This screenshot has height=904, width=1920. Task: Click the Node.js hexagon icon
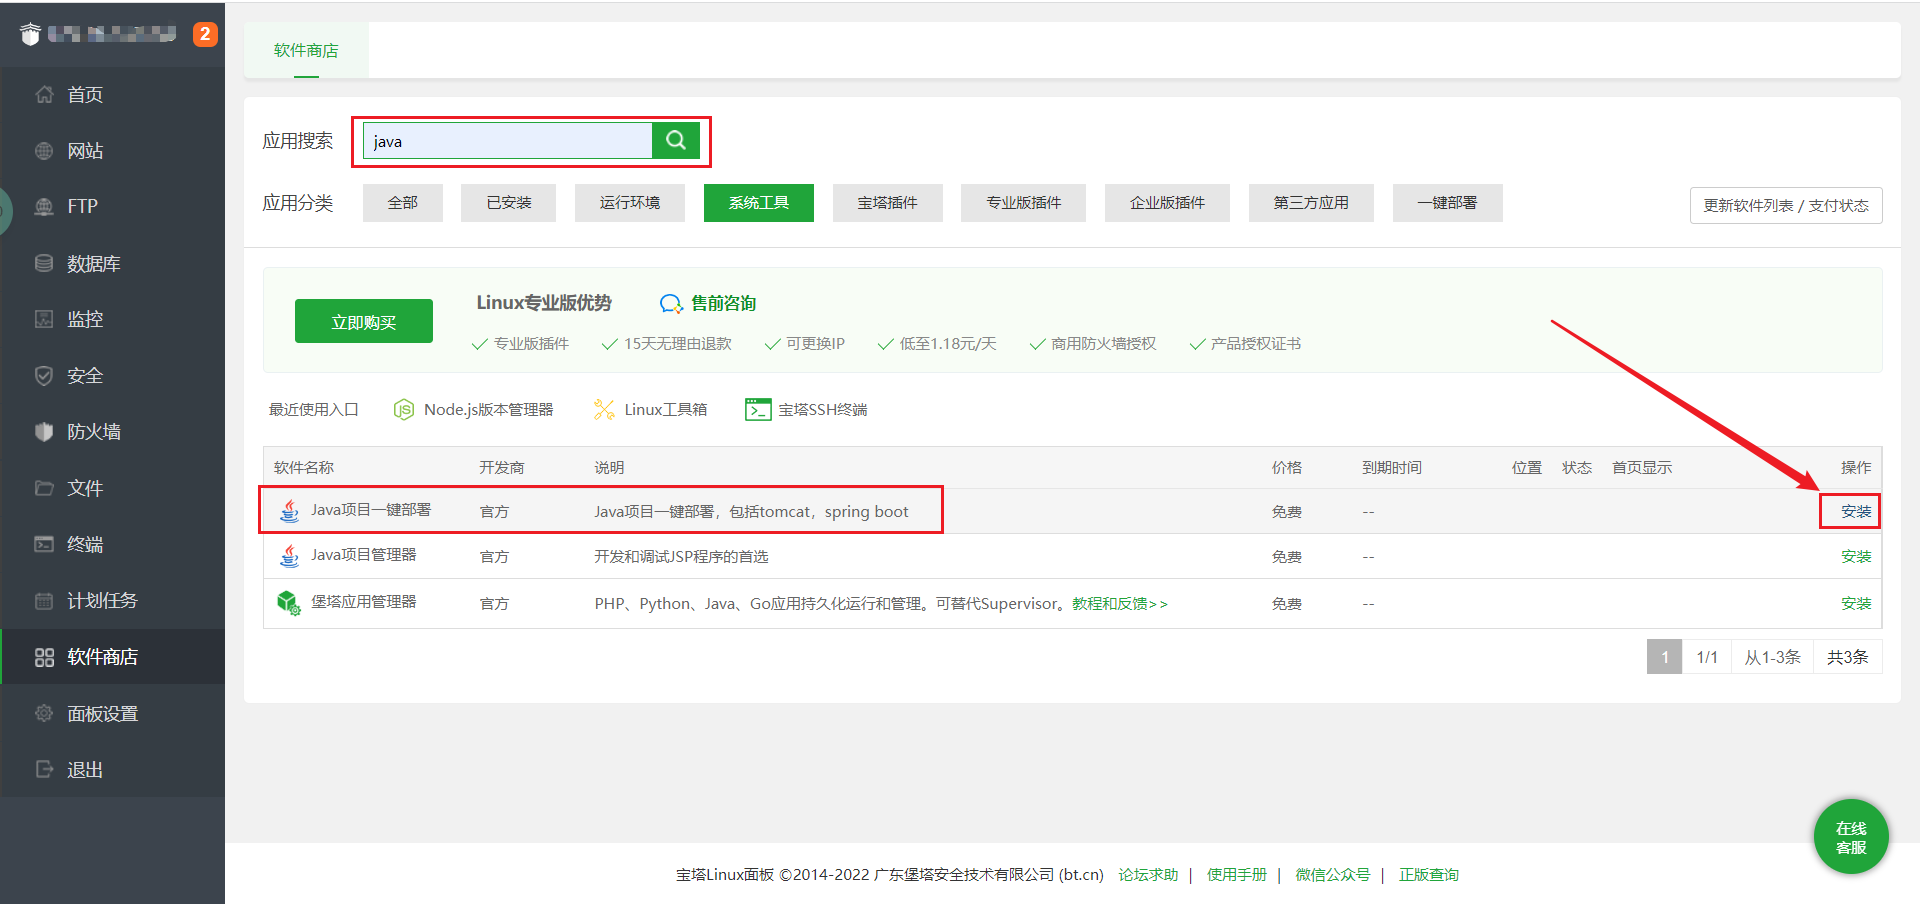coord(404,410)
